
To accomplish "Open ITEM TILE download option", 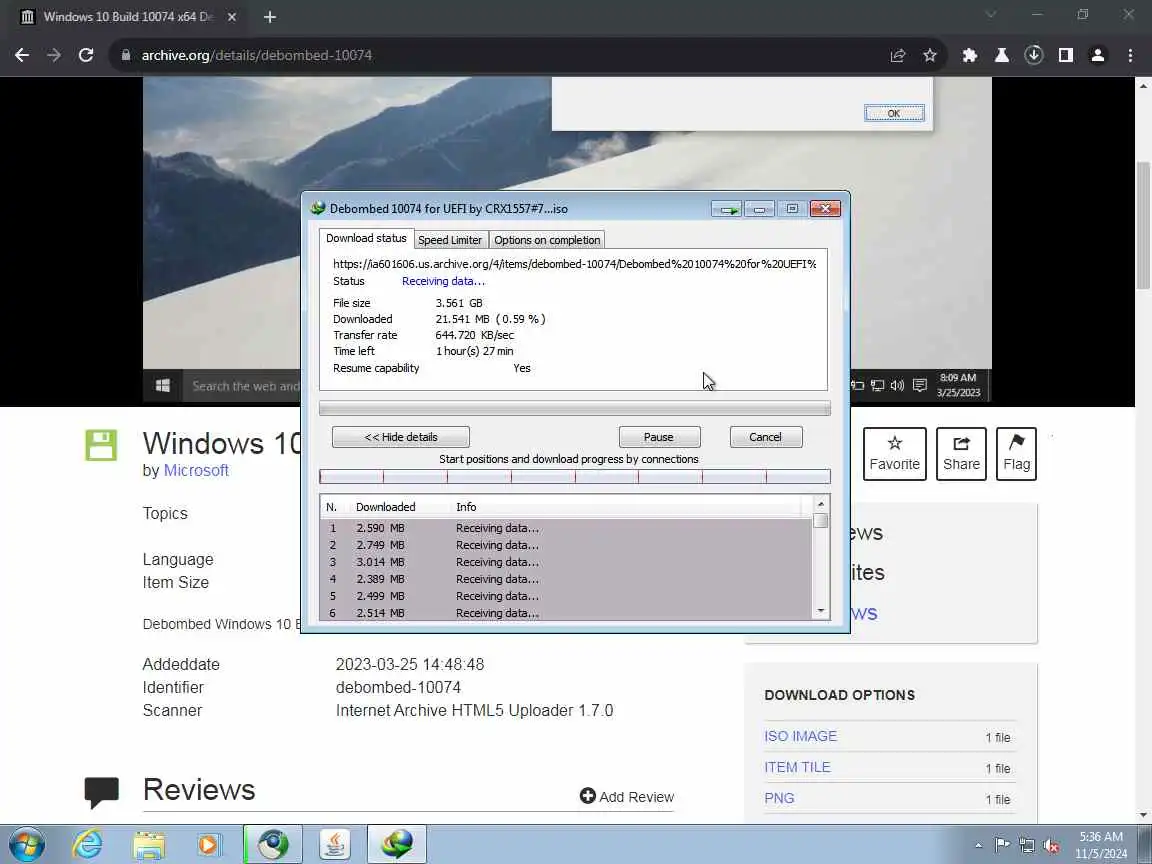I will pos(797,767).
